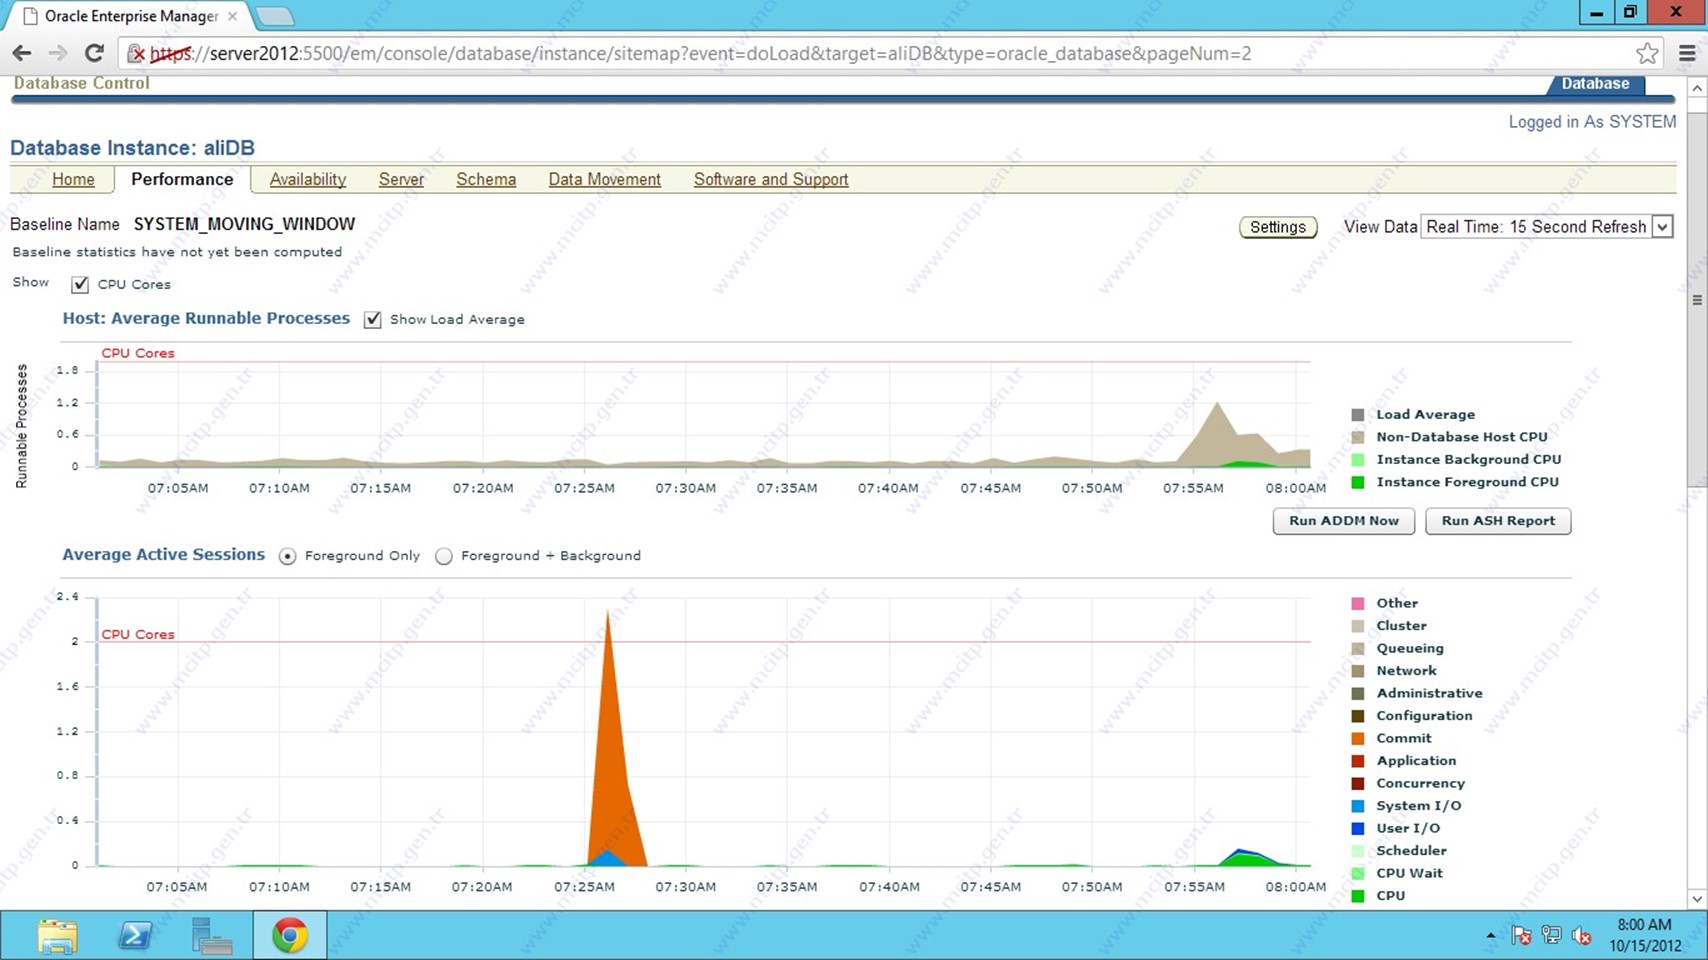Open Software and Support tab
Image resolution: width=1708 pixels, height=960 pixels.
point(771,180)
